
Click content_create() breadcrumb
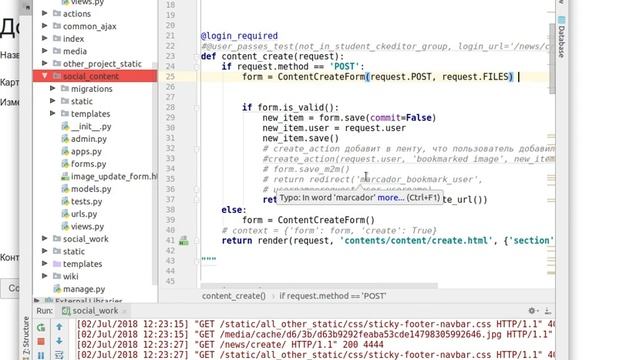234,296
